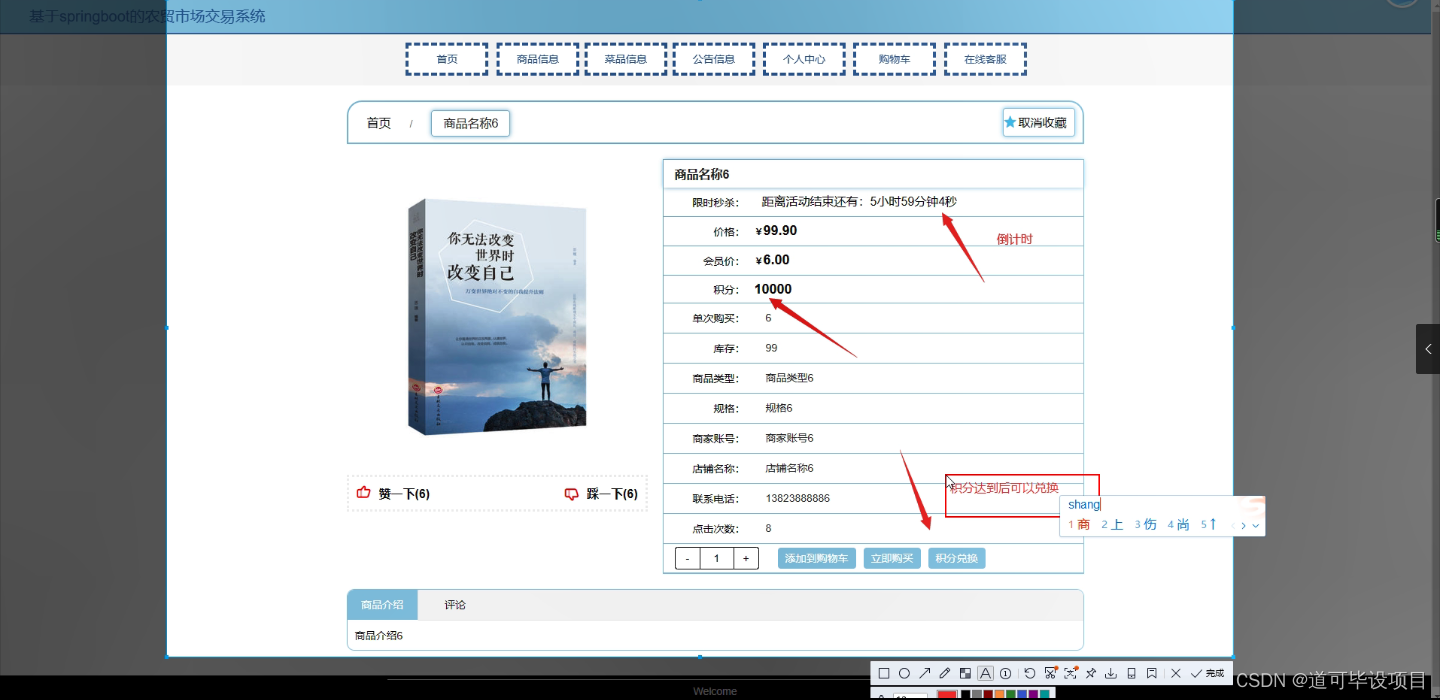Increase quantity with the plus stepper
Viewport: 1440px width, 700px height.
click(x=746, y=558)
